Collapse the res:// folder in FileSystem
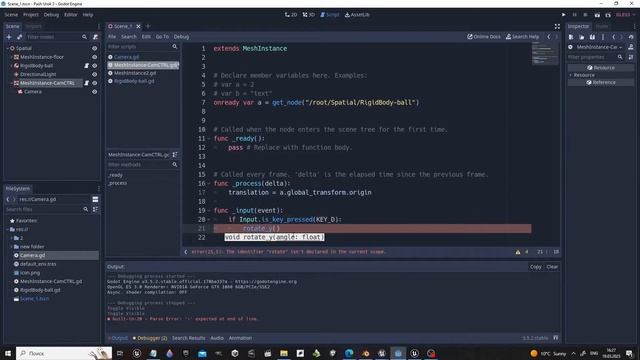 coord(7,229)
